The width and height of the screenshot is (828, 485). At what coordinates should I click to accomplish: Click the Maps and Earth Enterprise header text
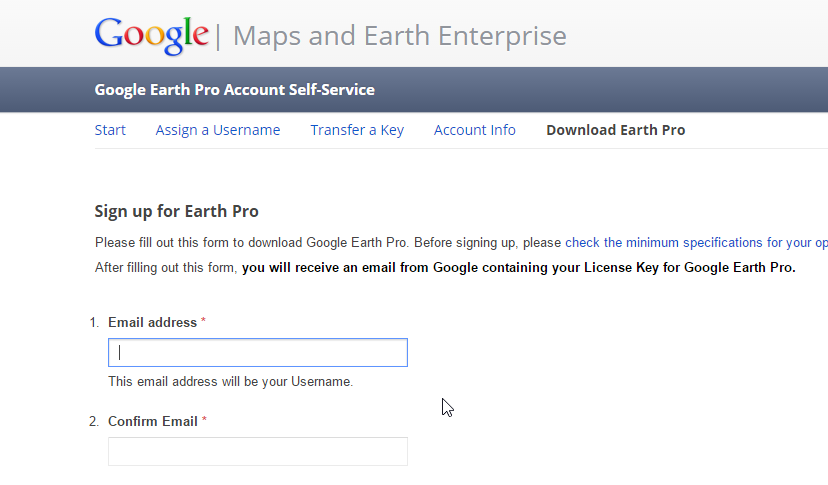pyautogui.click(x=399, y=37)
